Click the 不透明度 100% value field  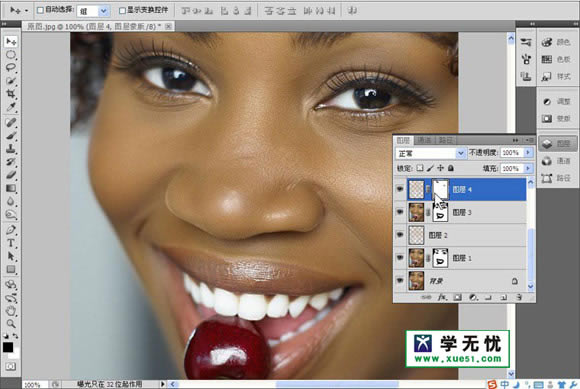[512, 152]
